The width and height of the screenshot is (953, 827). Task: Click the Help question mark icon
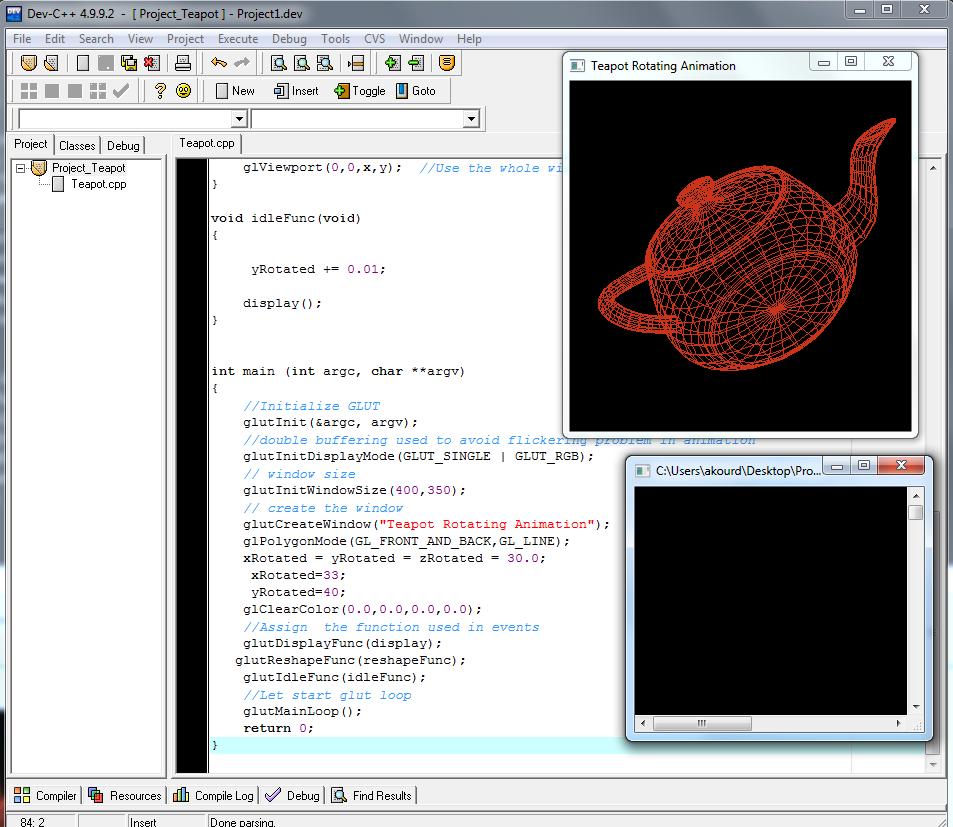coord(160,91)
